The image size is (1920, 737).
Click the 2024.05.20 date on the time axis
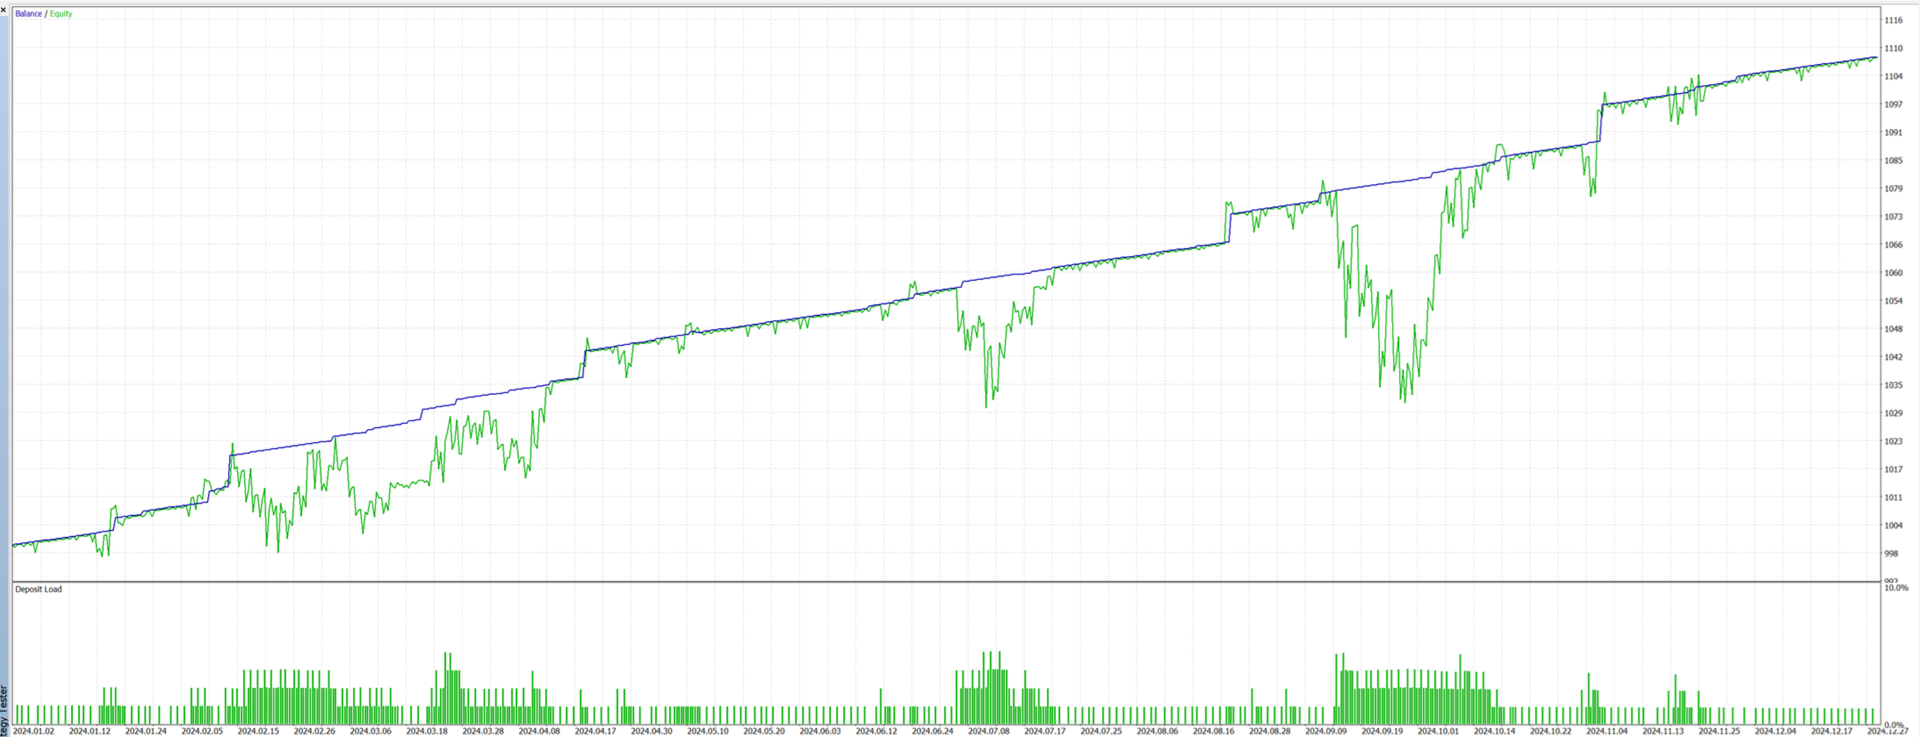click(x=764, y=731)
